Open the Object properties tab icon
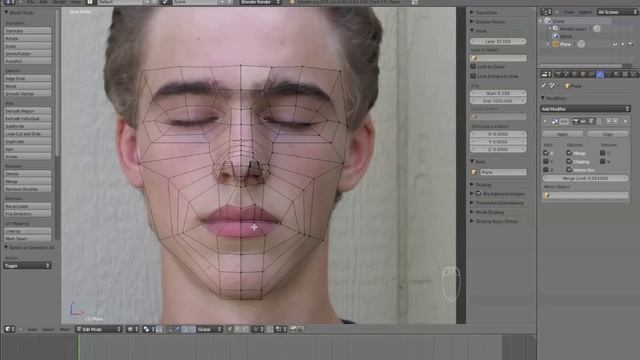The image size is (640, 360). pos(583,74)
